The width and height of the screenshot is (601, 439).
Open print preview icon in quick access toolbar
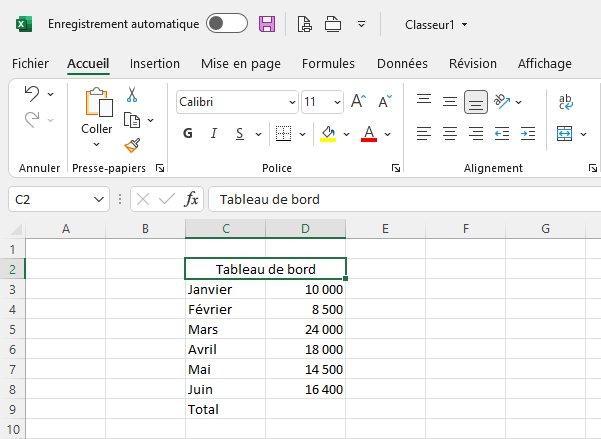click(305, 24)
